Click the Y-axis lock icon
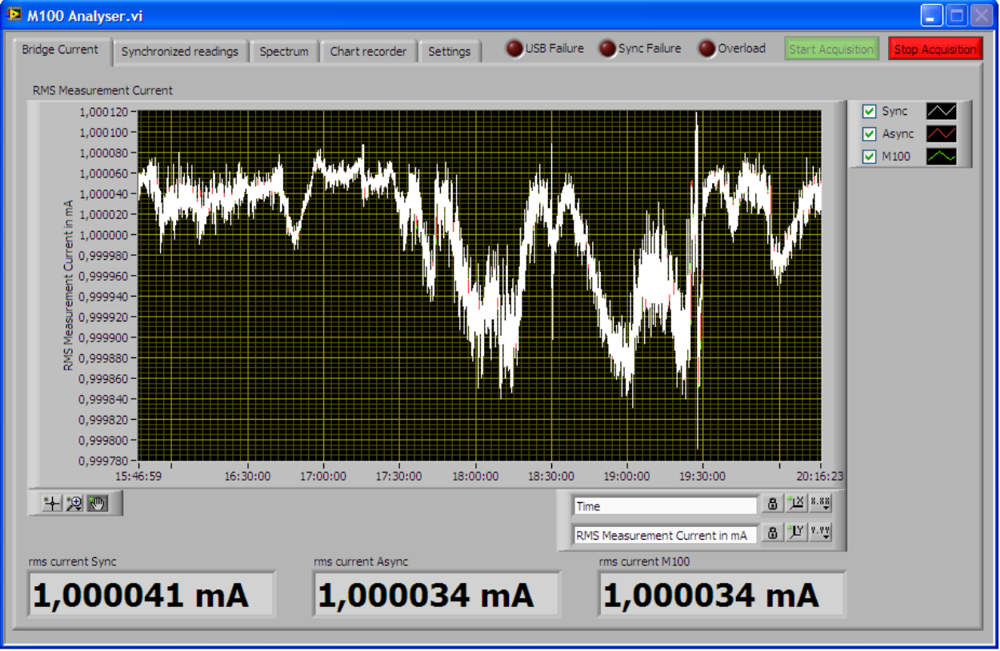This screenshot has height=651, width=1000. [x=772, y=533]
